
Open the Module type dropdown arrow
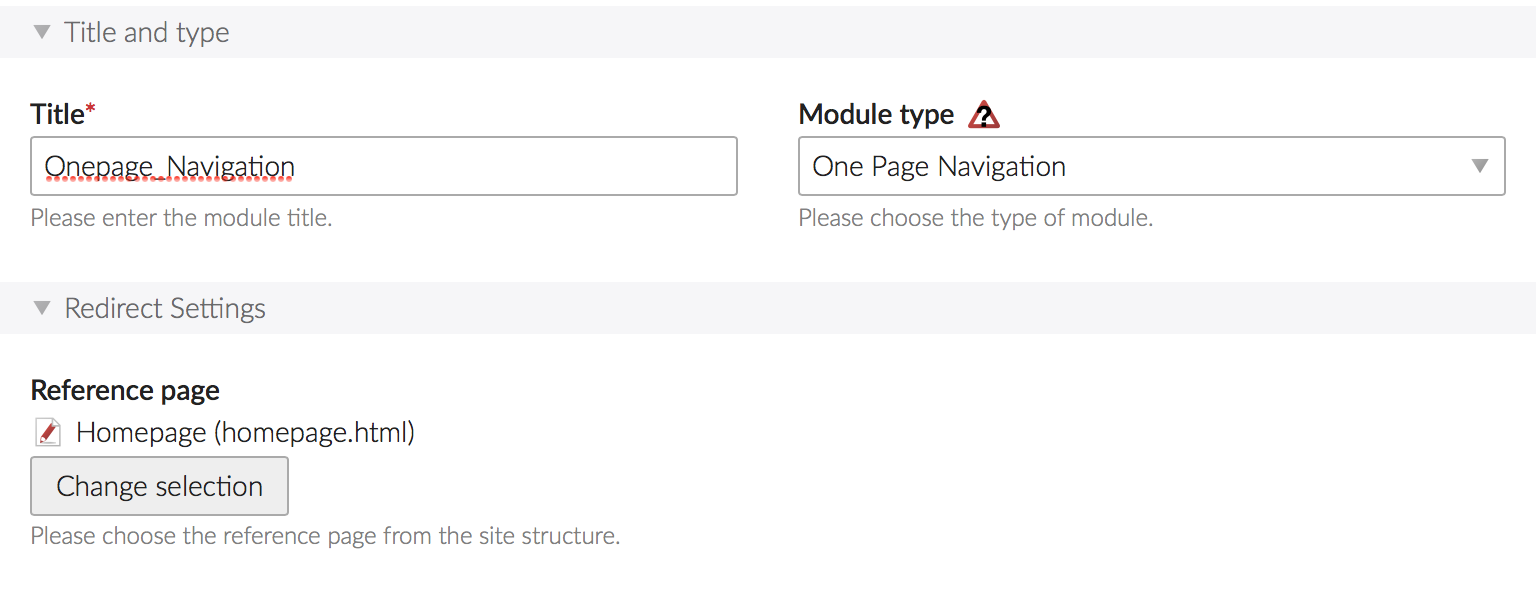(x=1480, y=166)
